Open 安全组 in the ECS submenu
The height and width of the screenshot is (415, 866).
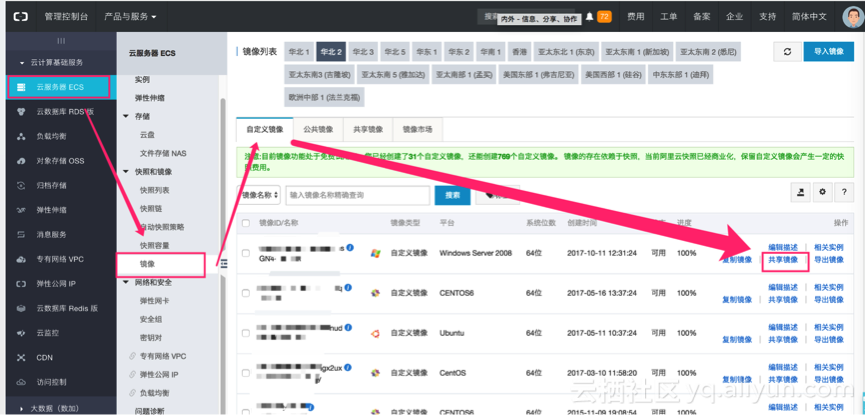point(151,319)
